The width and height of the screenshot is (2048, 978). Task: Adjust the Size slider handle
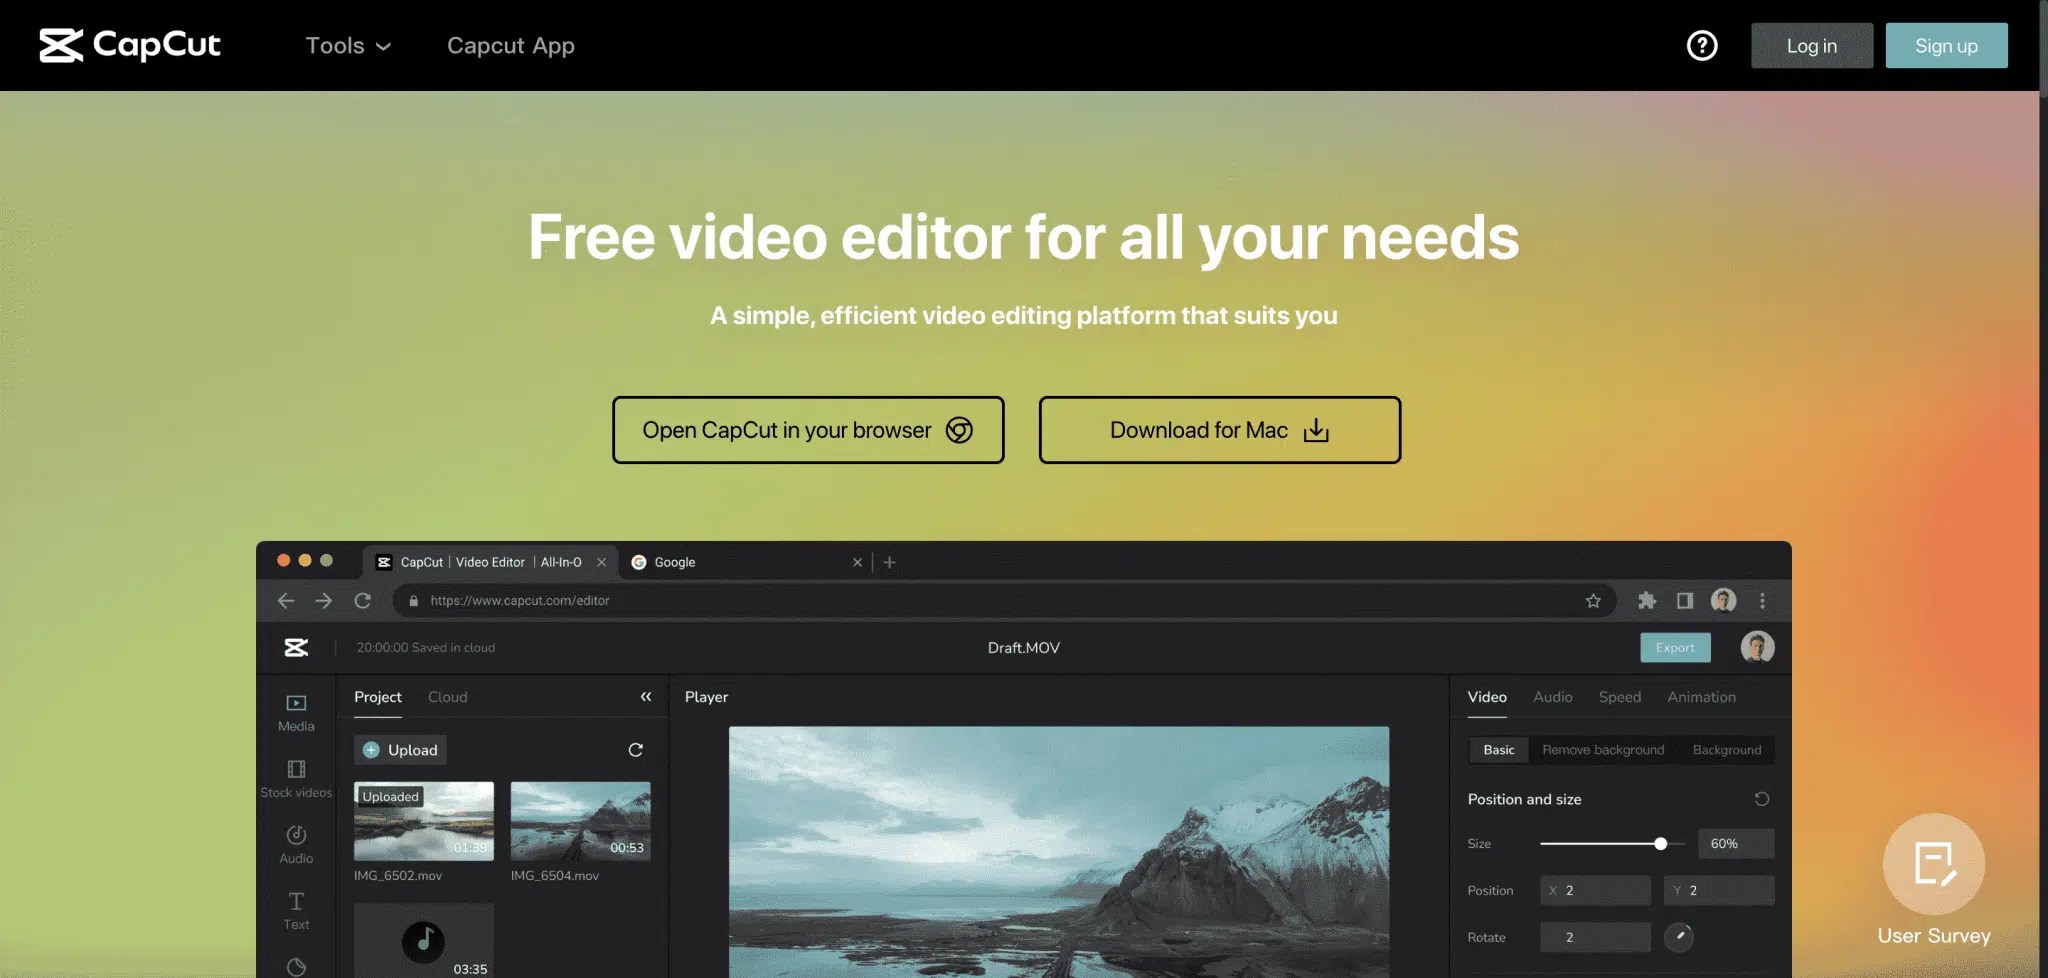point(1661,843)
